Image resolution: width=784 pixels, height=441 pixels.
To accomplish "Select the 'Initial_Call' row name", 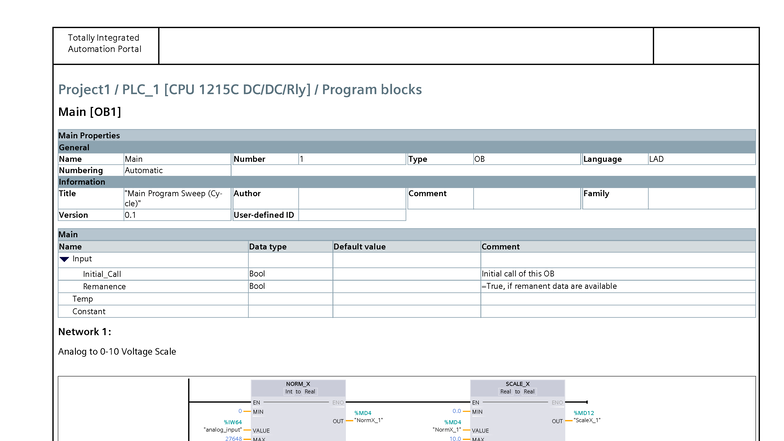I will point(102,274).
